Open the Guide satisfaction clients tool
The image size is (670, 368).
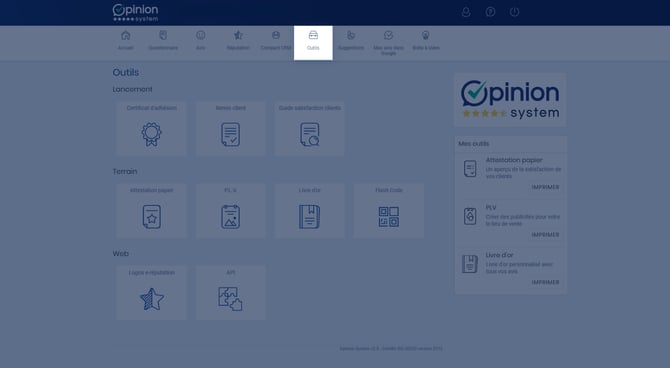(x=310, y=128)
